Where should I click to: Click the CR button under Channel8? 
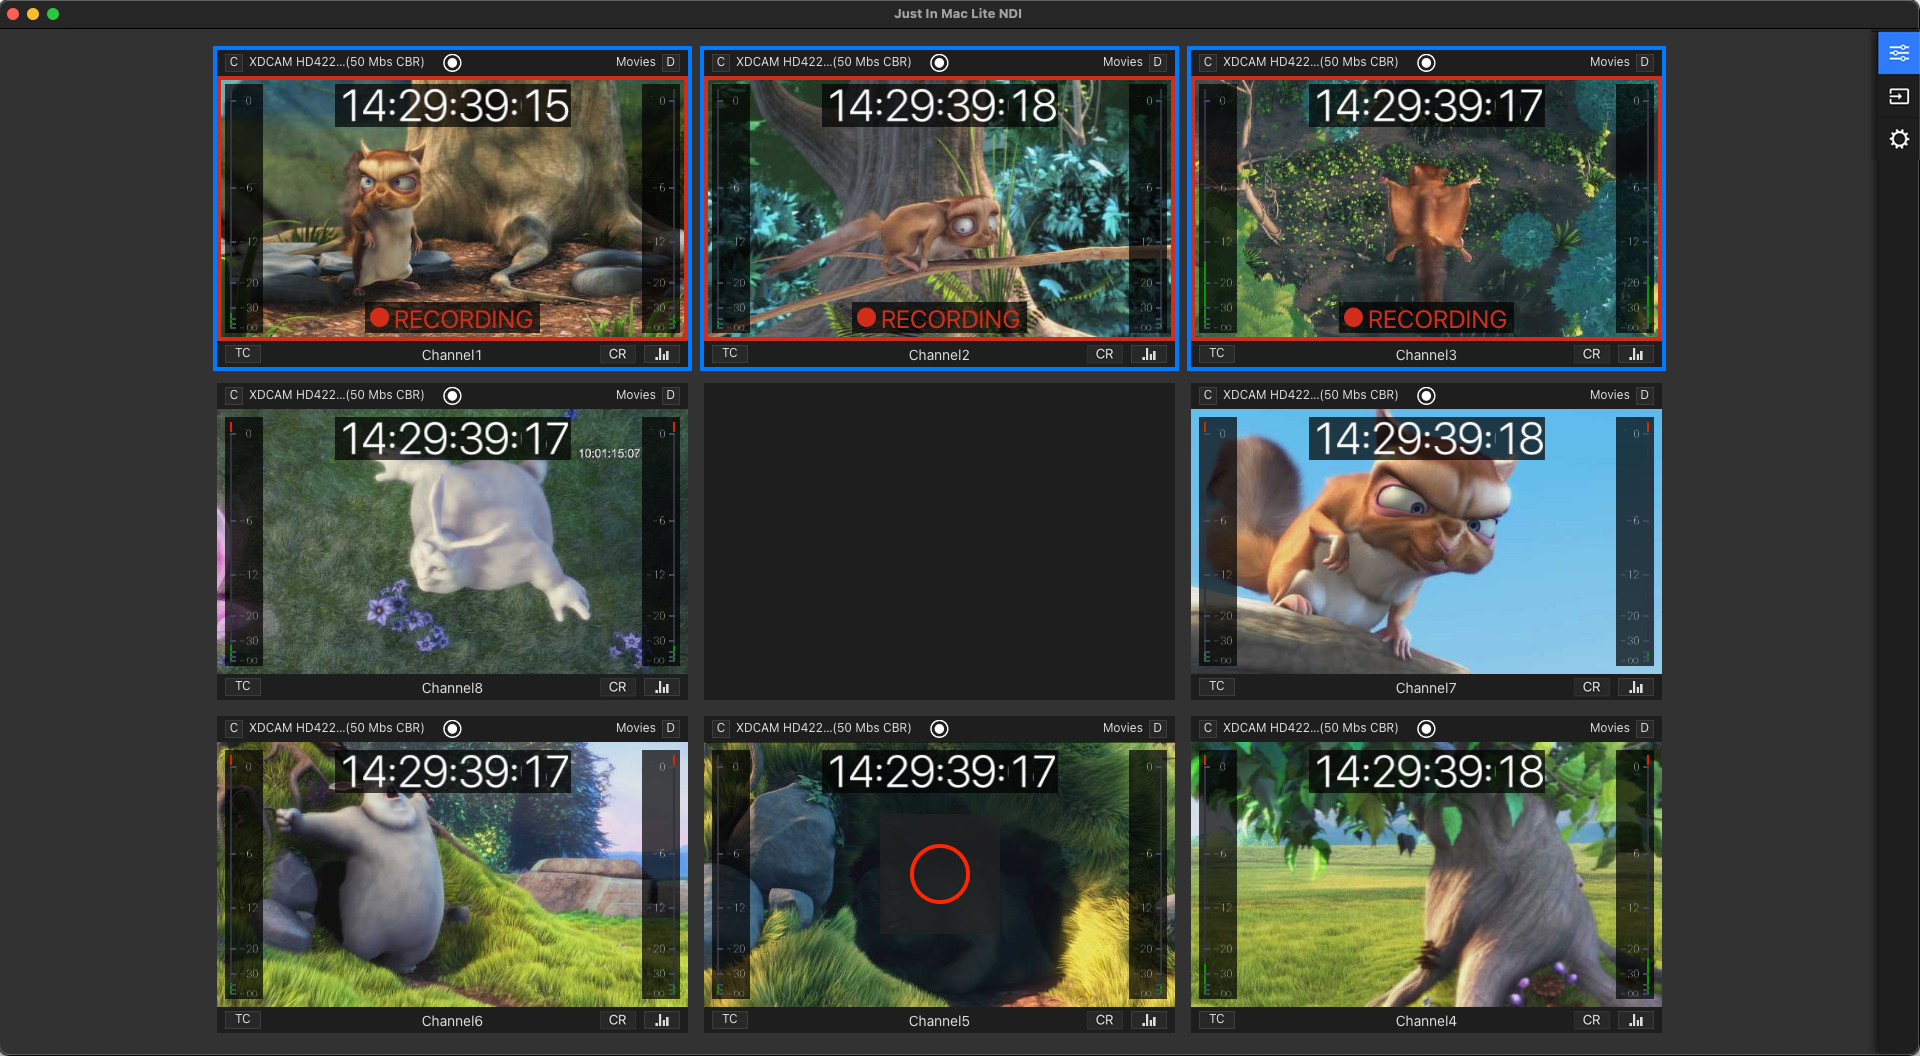(x=617, y=687)
